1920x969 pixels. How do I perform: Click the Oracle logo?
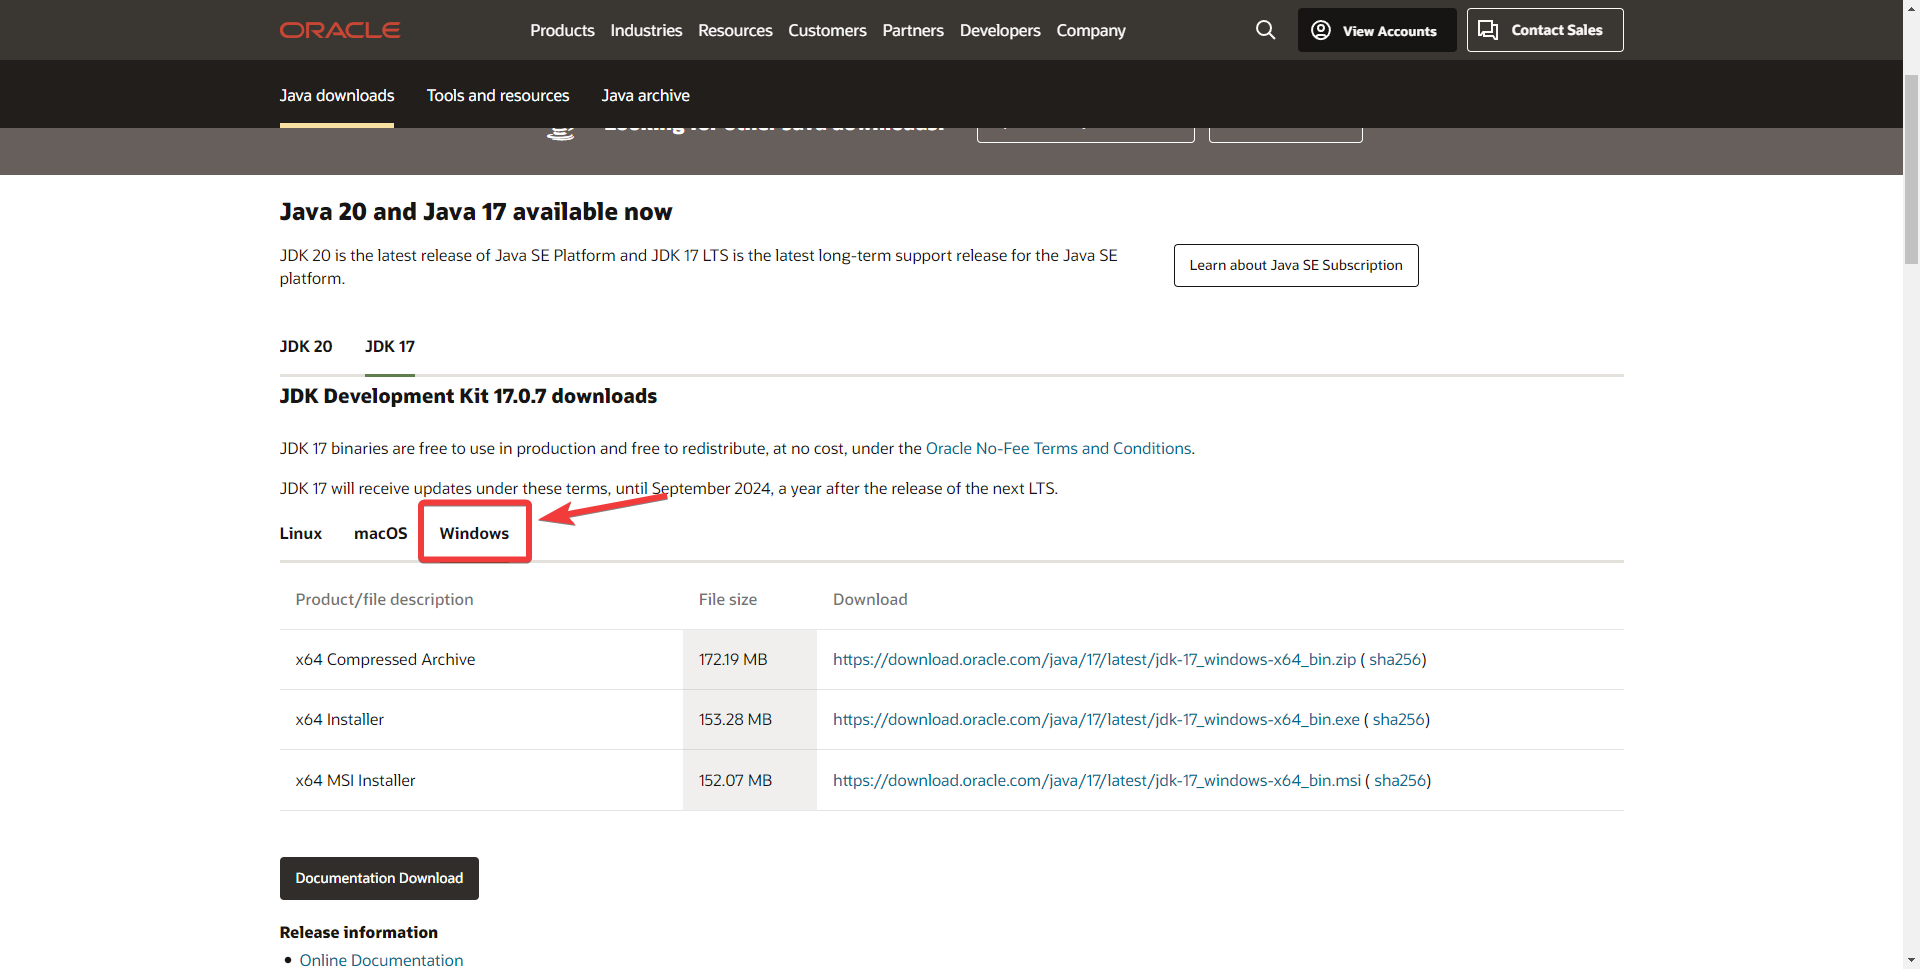coord(339,30)
